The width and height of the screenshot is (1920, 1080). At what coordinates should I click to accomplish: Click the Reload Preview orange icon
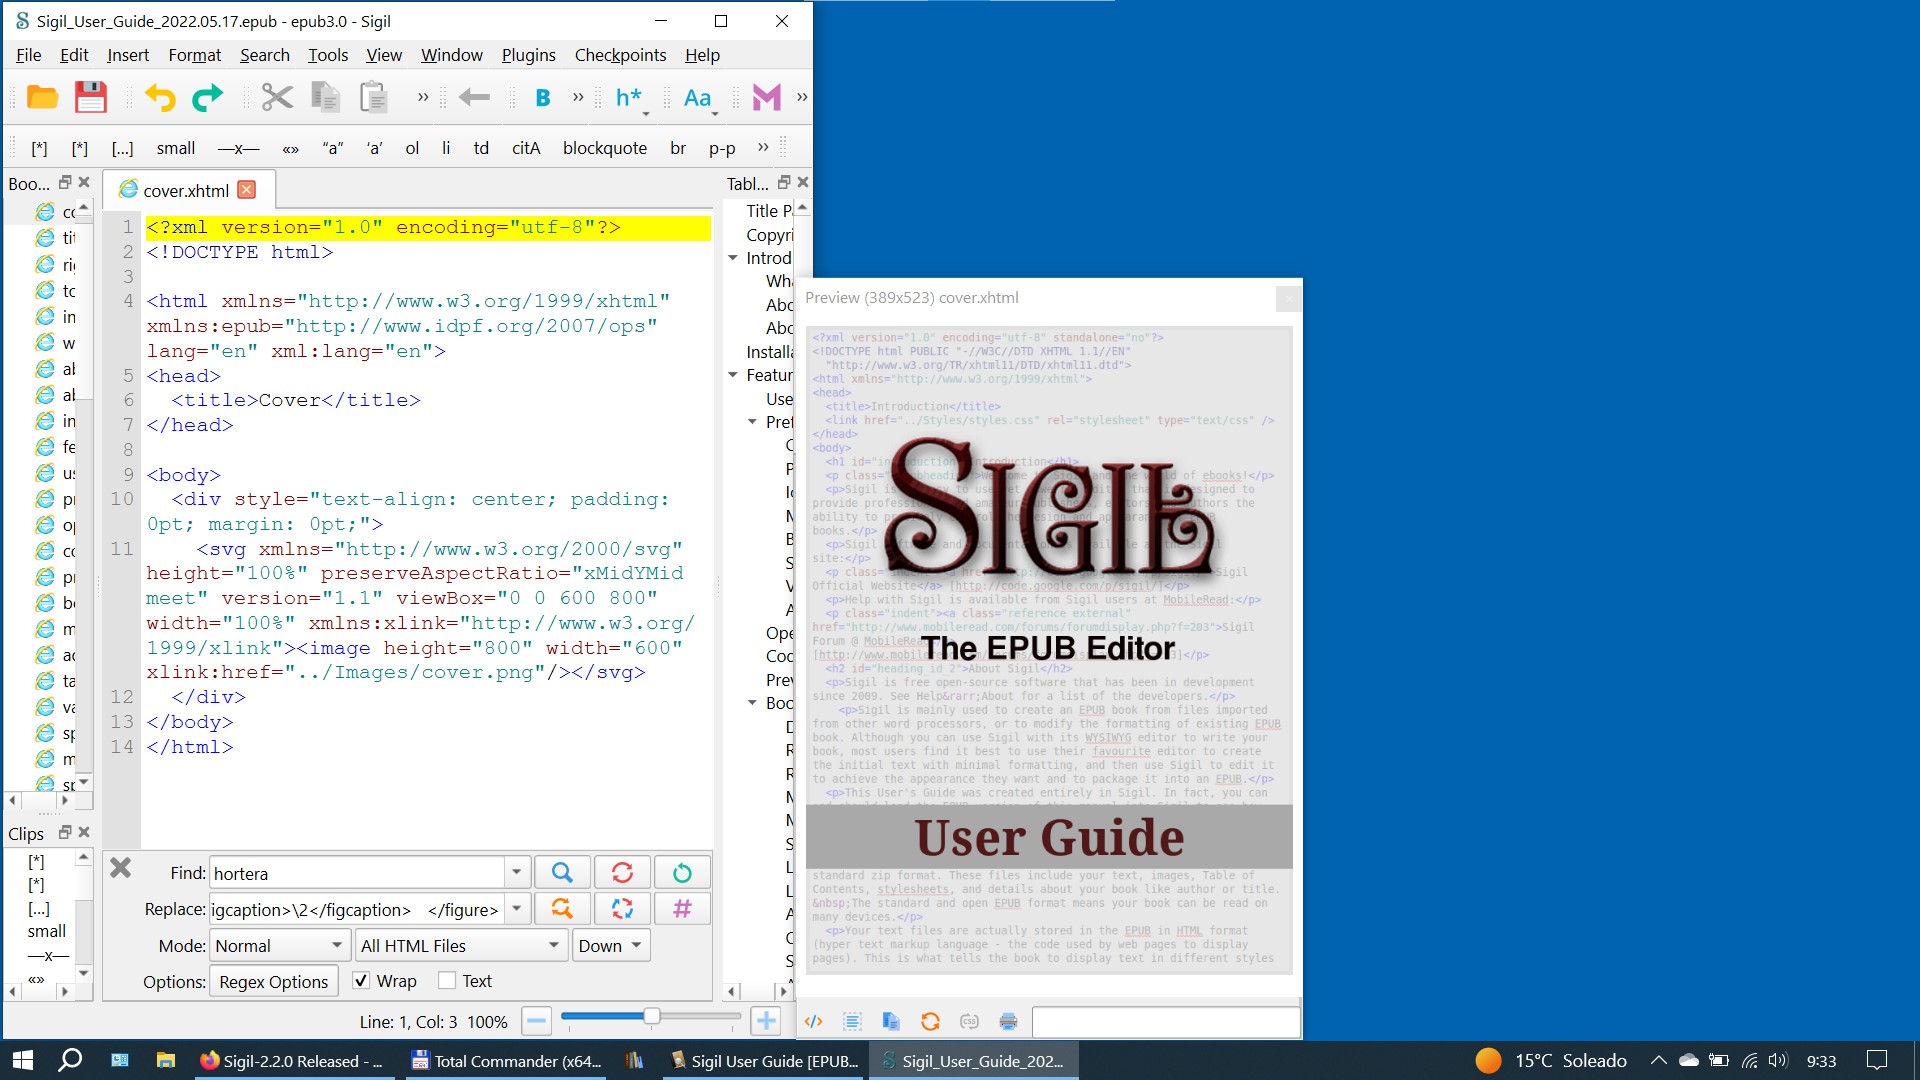(930, 1021)
